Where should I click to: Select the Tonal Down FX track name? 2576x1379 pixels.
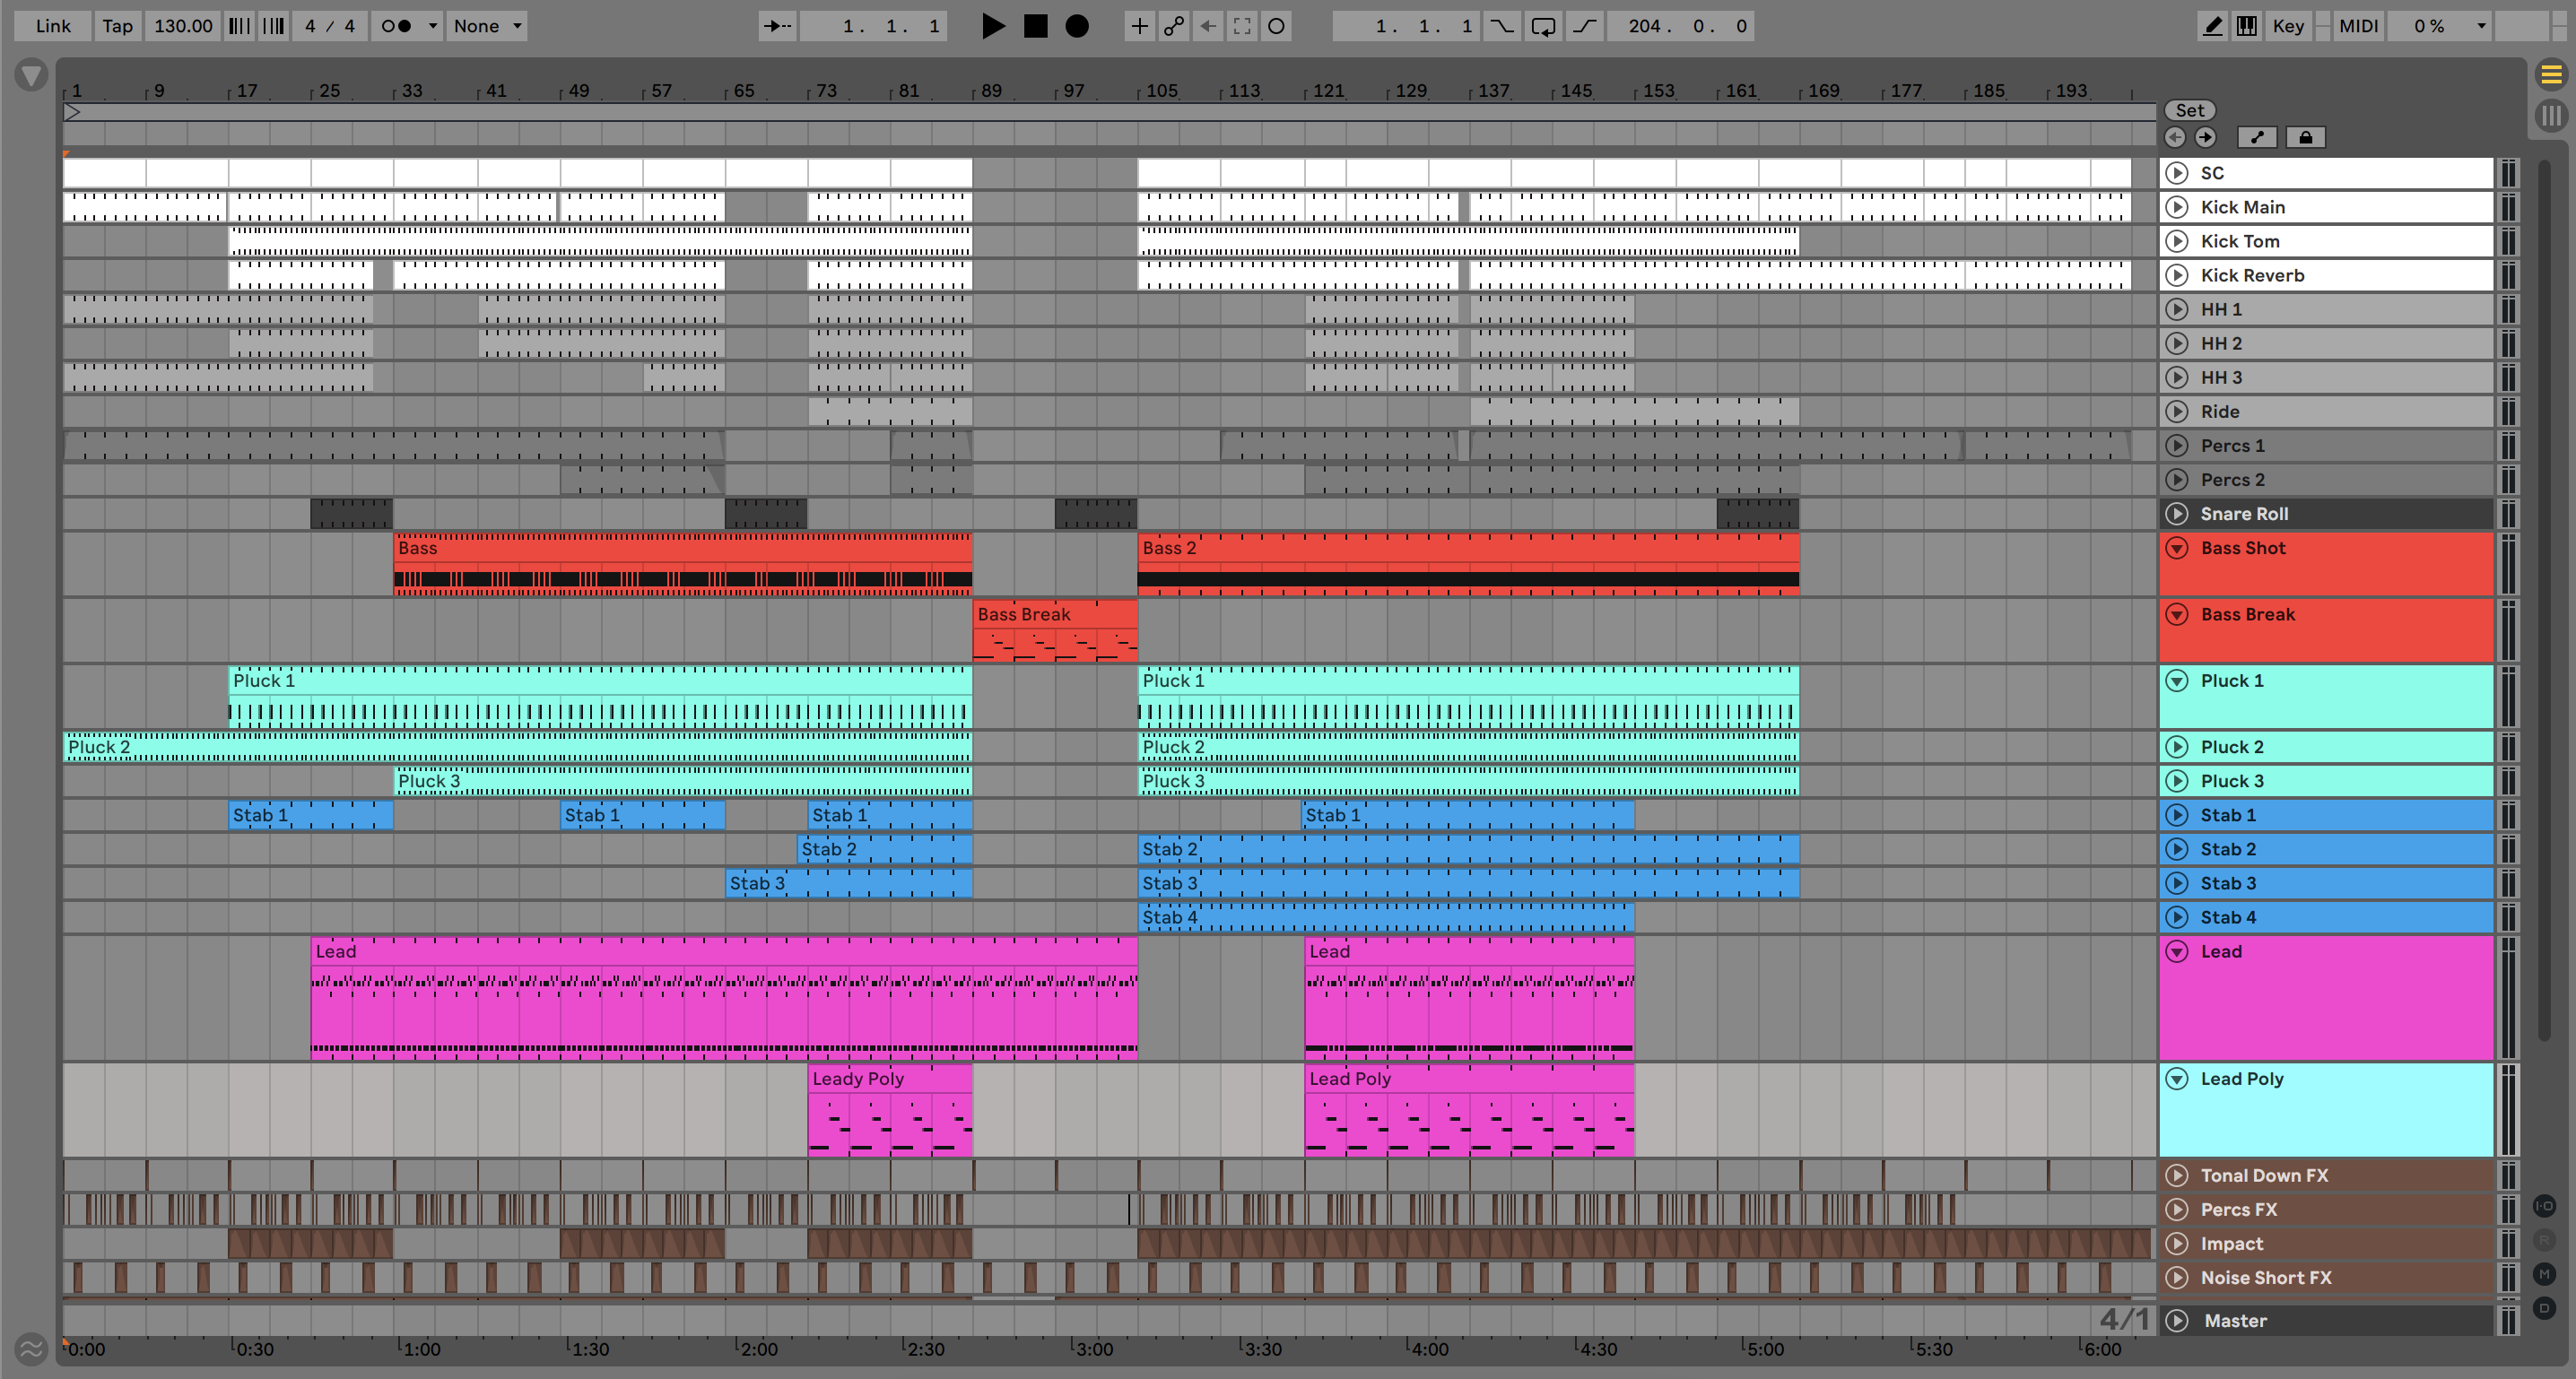2264,1176
